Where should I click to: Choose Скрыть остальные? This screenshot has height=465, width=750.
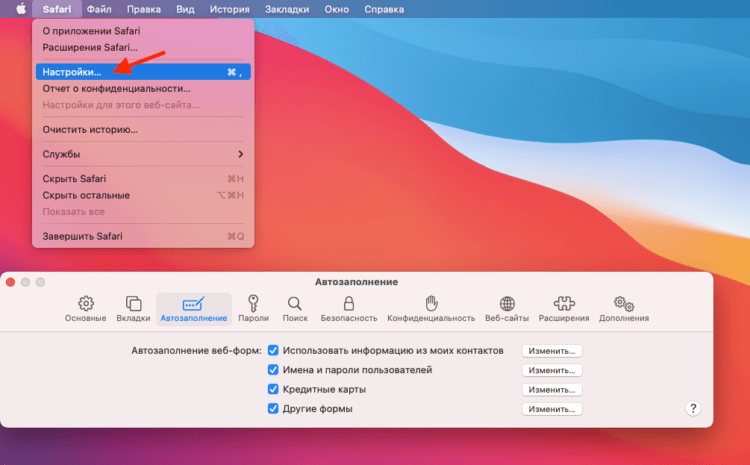[x=143, y=195]
